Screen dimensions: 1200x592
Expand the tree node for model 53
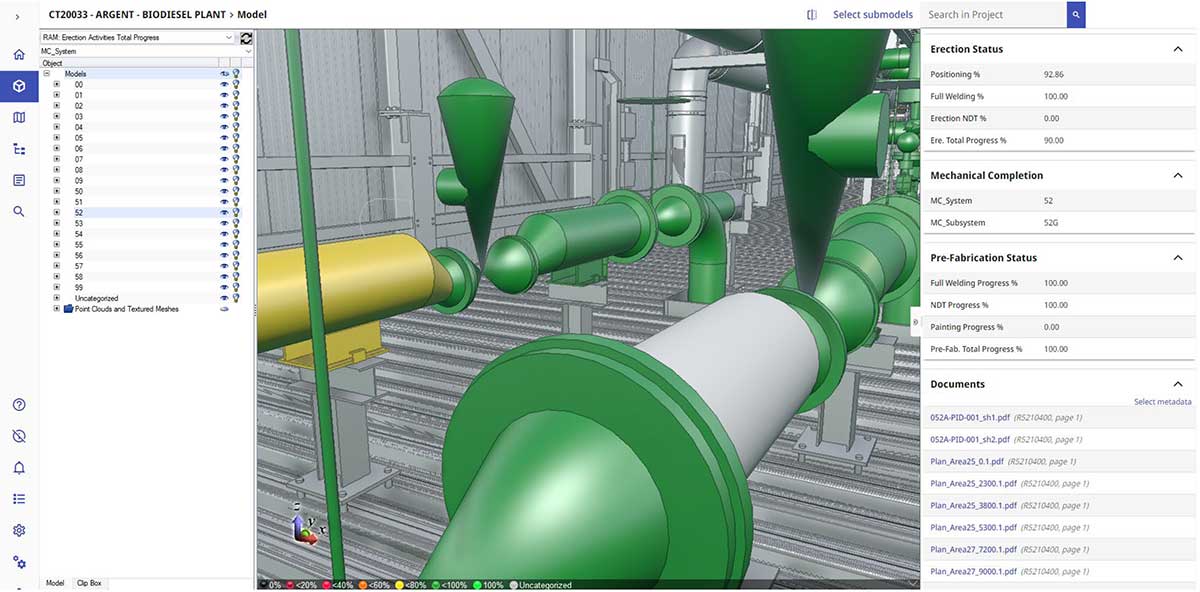57,223
